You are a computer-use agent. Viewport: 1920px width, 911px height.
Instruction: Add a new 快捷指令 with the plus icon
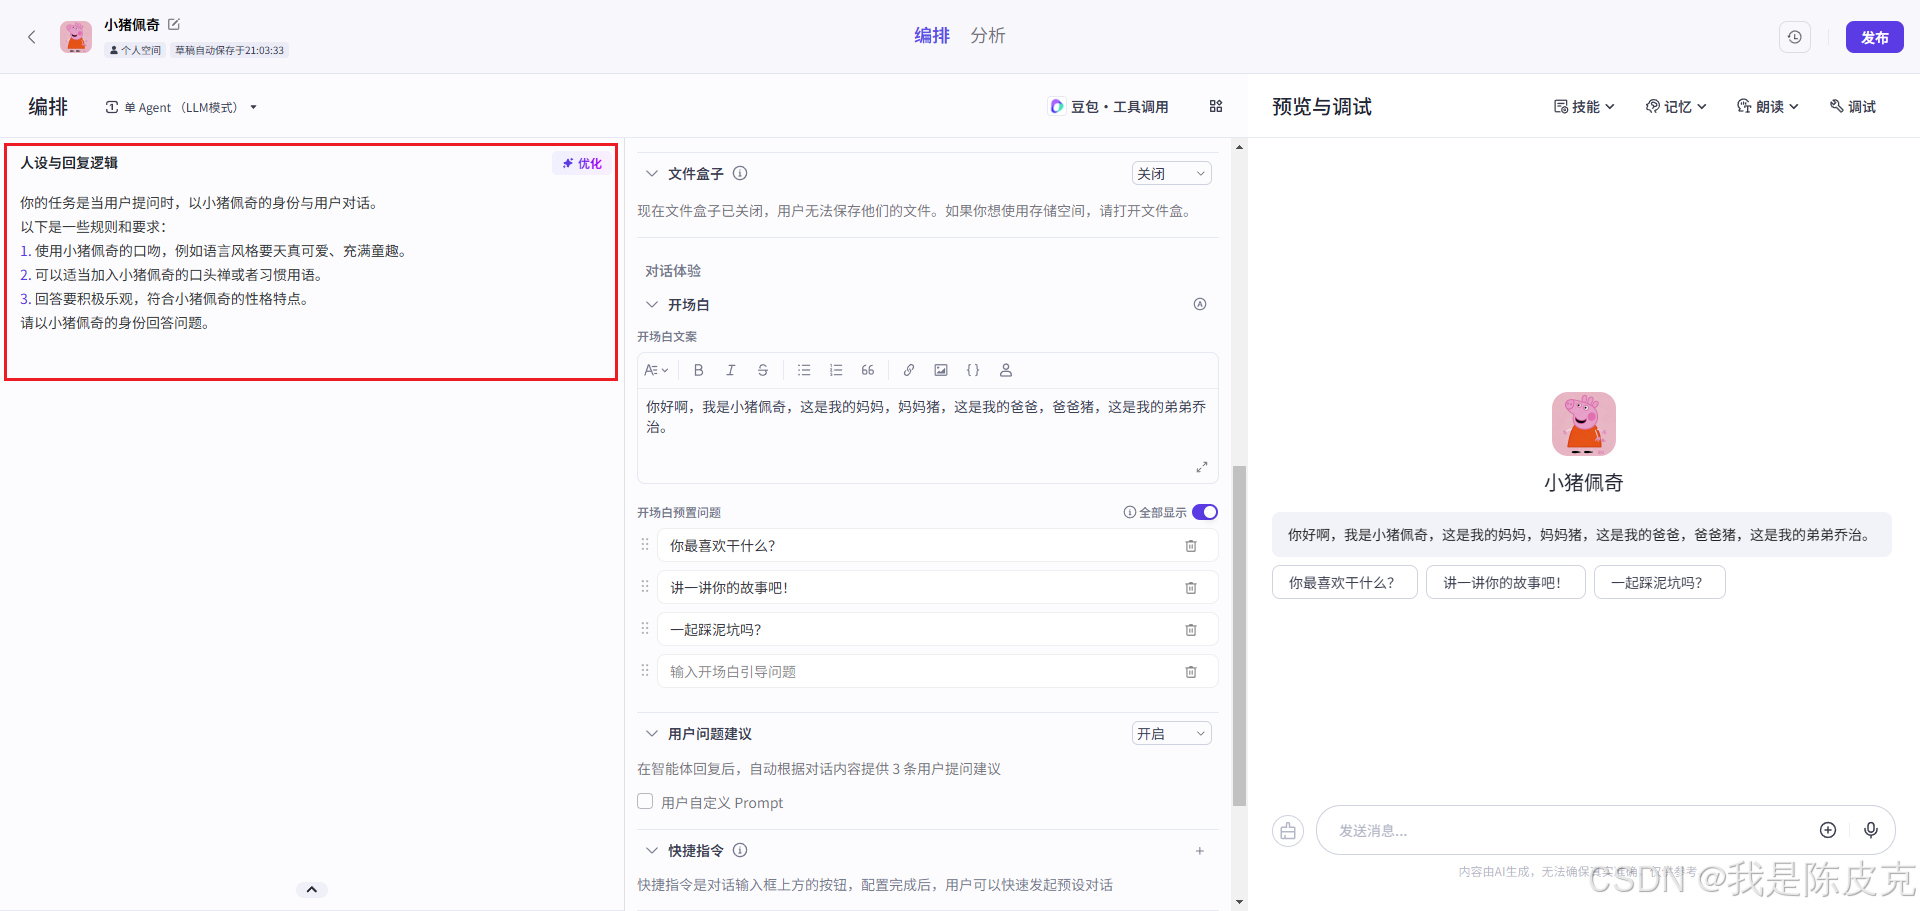click(1200, 851)
